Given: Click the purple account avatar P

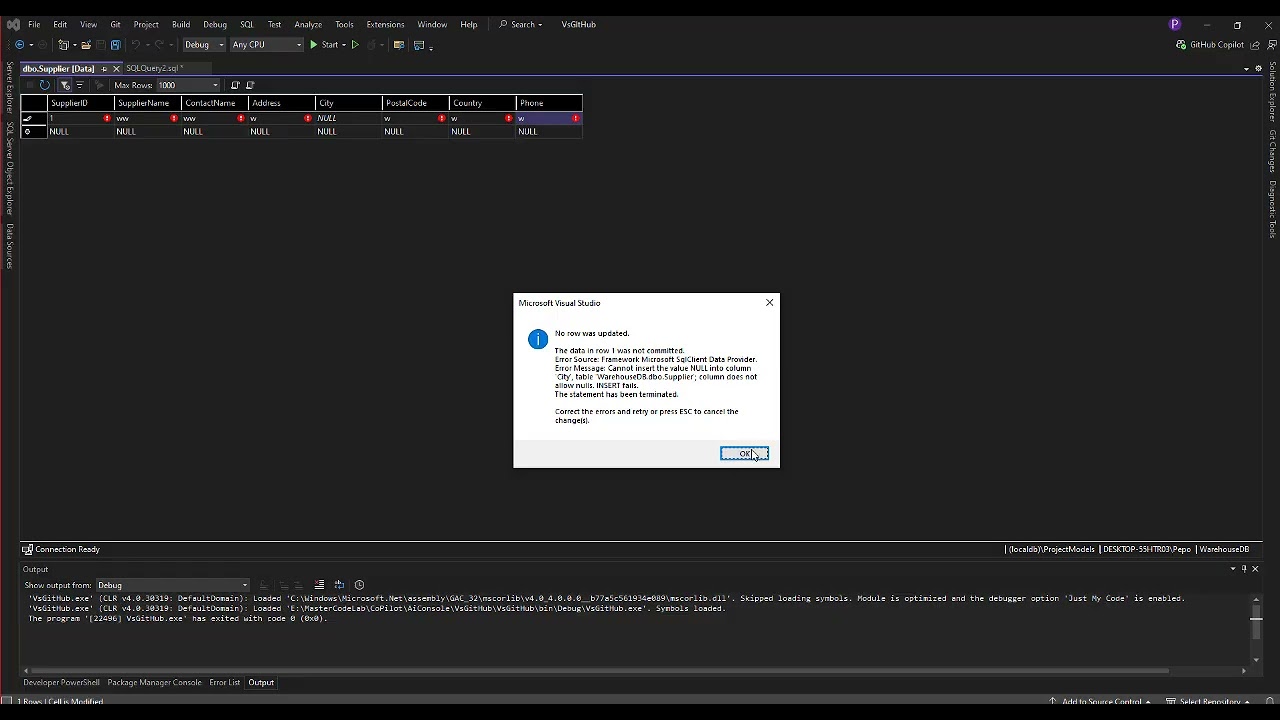Looking at the screenshot, I should 1175,24.
